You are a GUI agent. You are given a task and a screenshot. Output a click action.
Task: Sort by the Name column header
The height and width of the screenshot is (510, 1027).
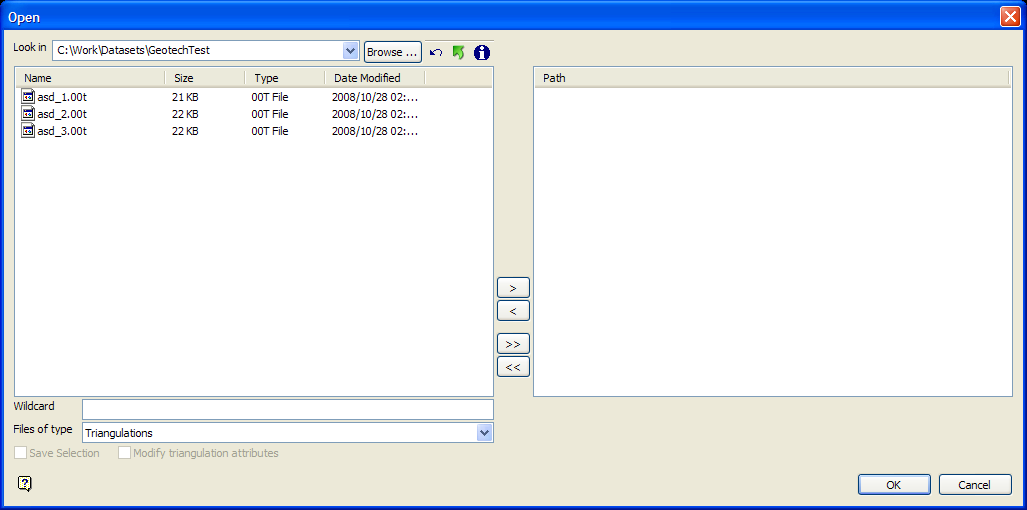(90, 78)
